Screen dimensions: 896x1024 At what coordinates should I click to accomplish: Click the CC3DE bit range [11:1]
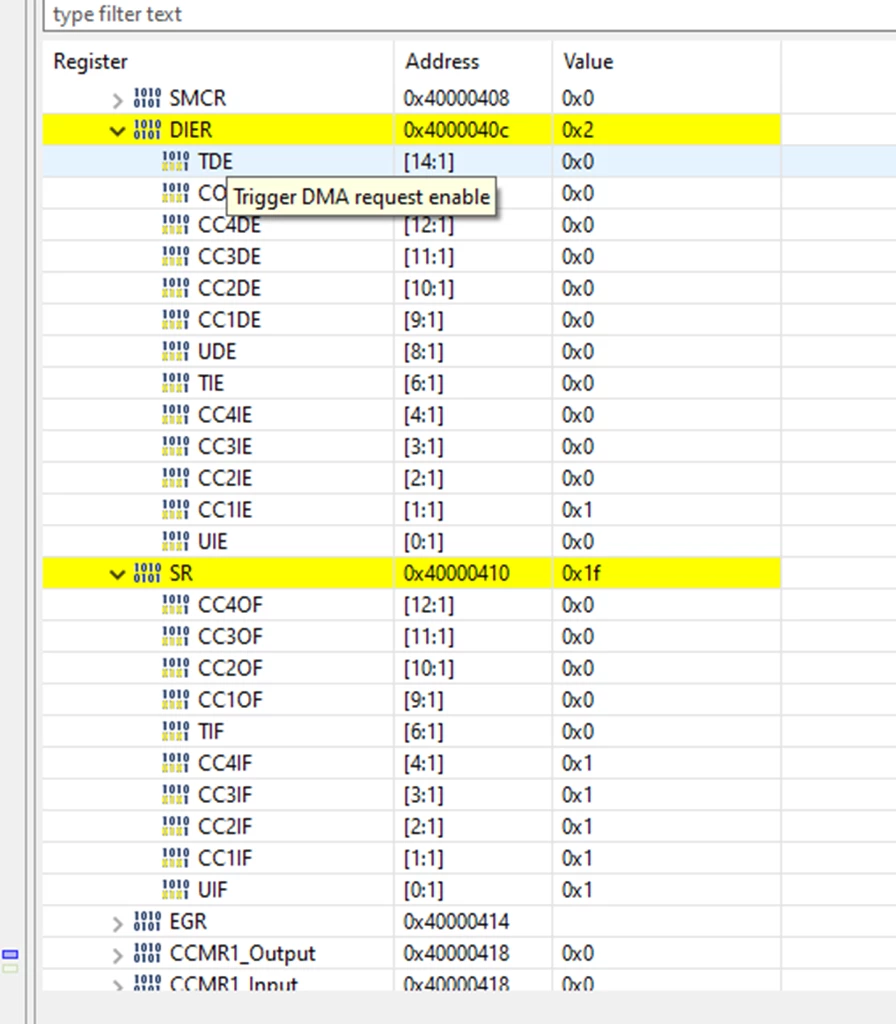click(x=428, y=256)
